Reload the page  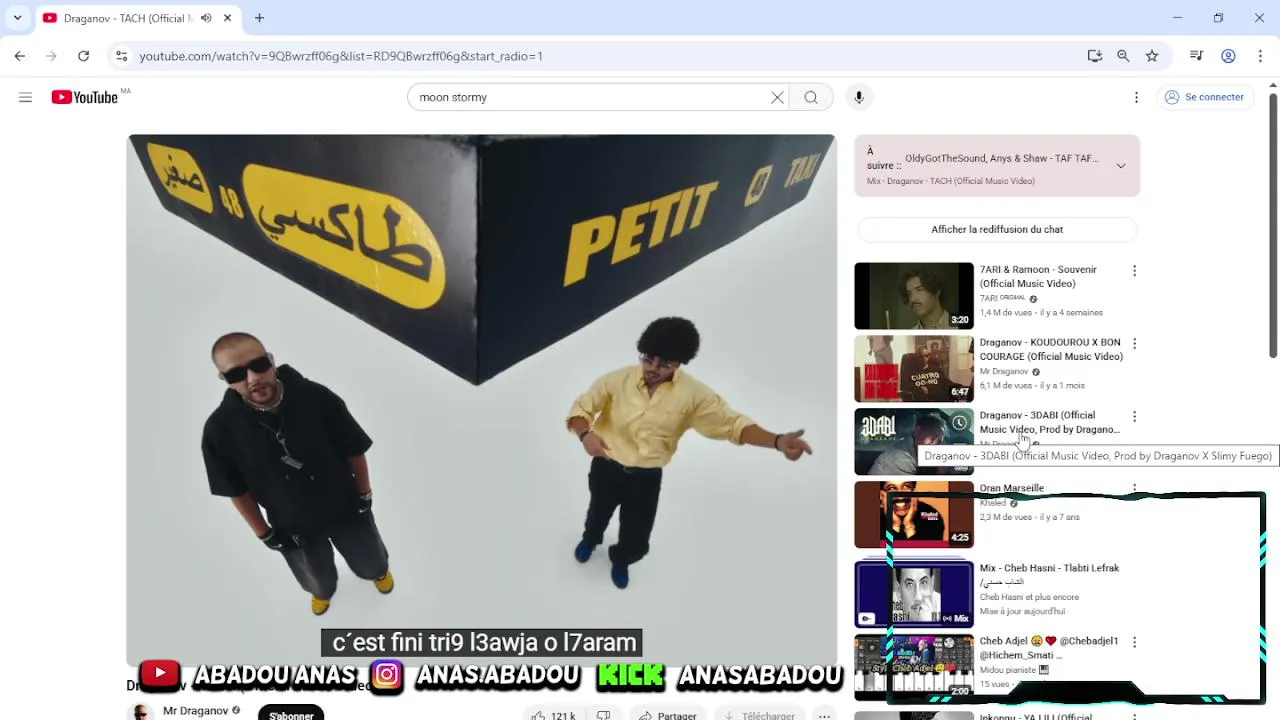click(84, 56)
